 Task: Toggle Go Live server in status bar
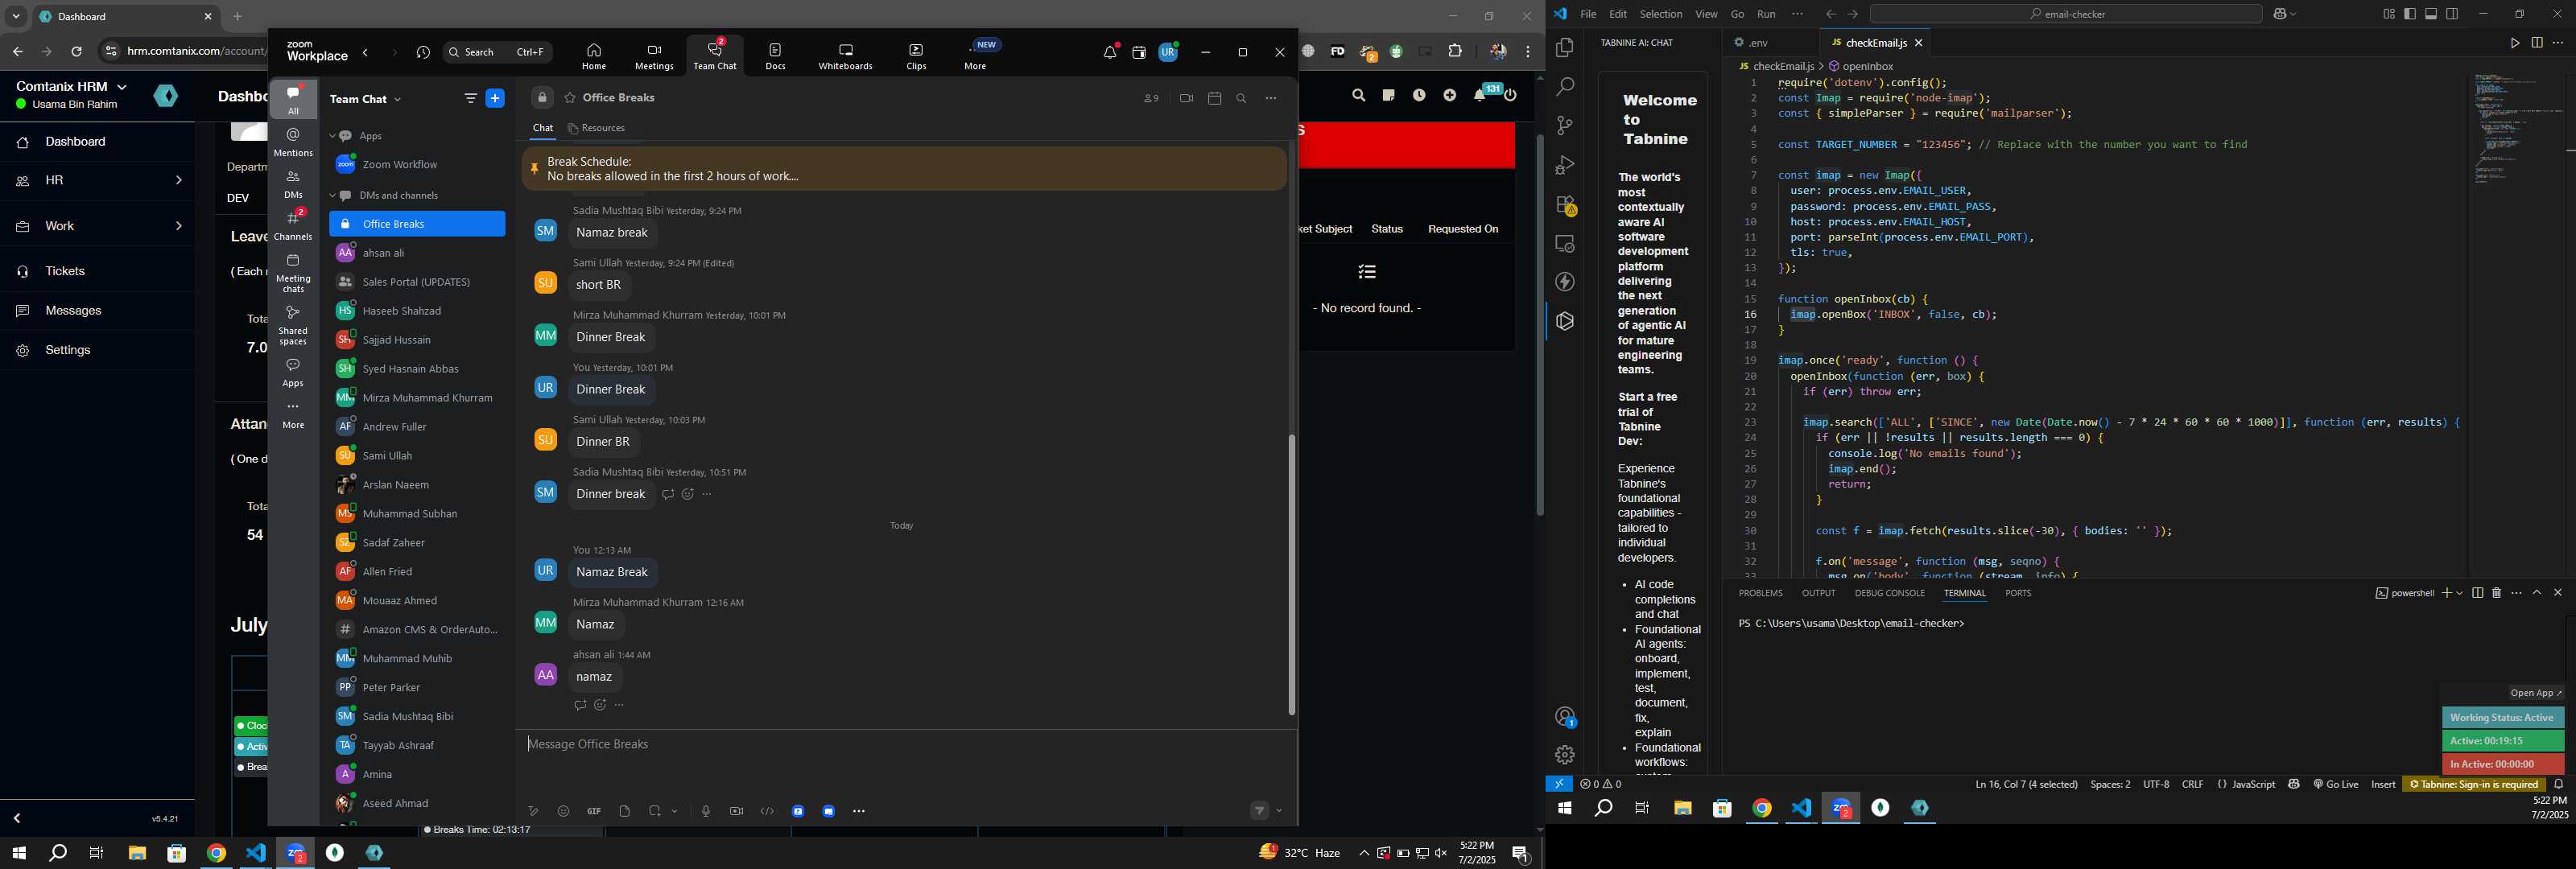[2336, 785]
